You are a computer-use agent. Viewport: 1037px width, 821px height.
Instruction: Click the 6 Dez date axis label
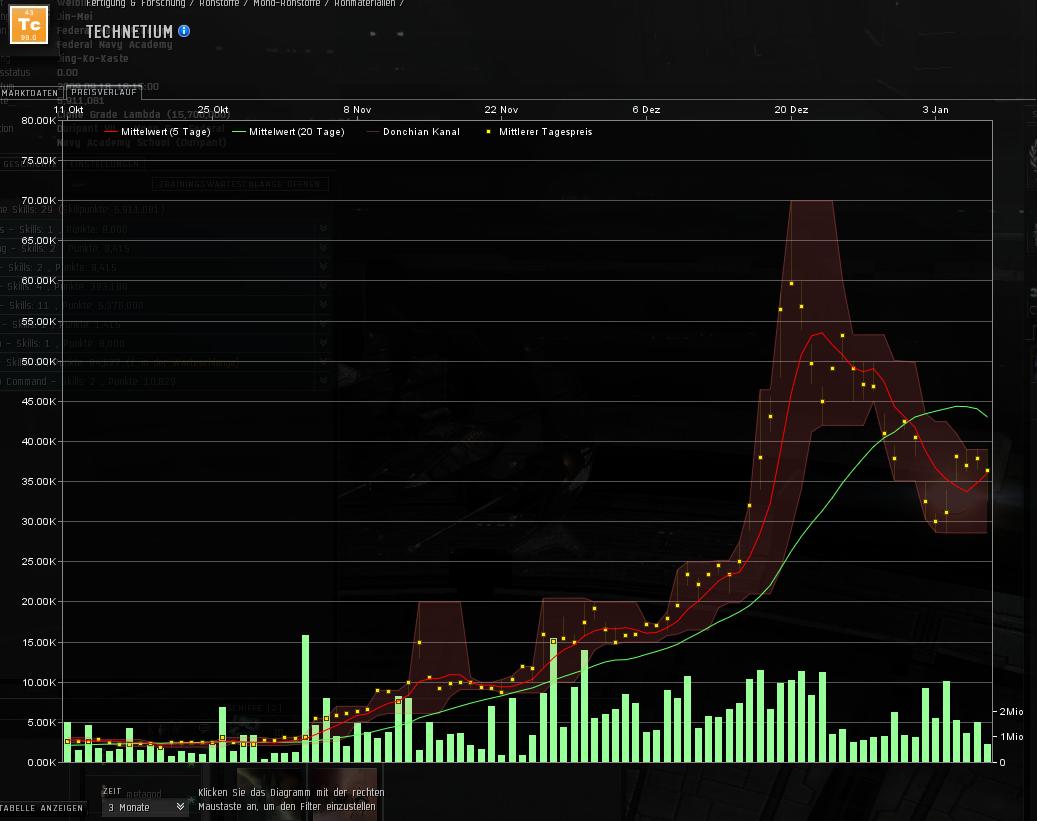pyautogui.click(x=646, y=110)
